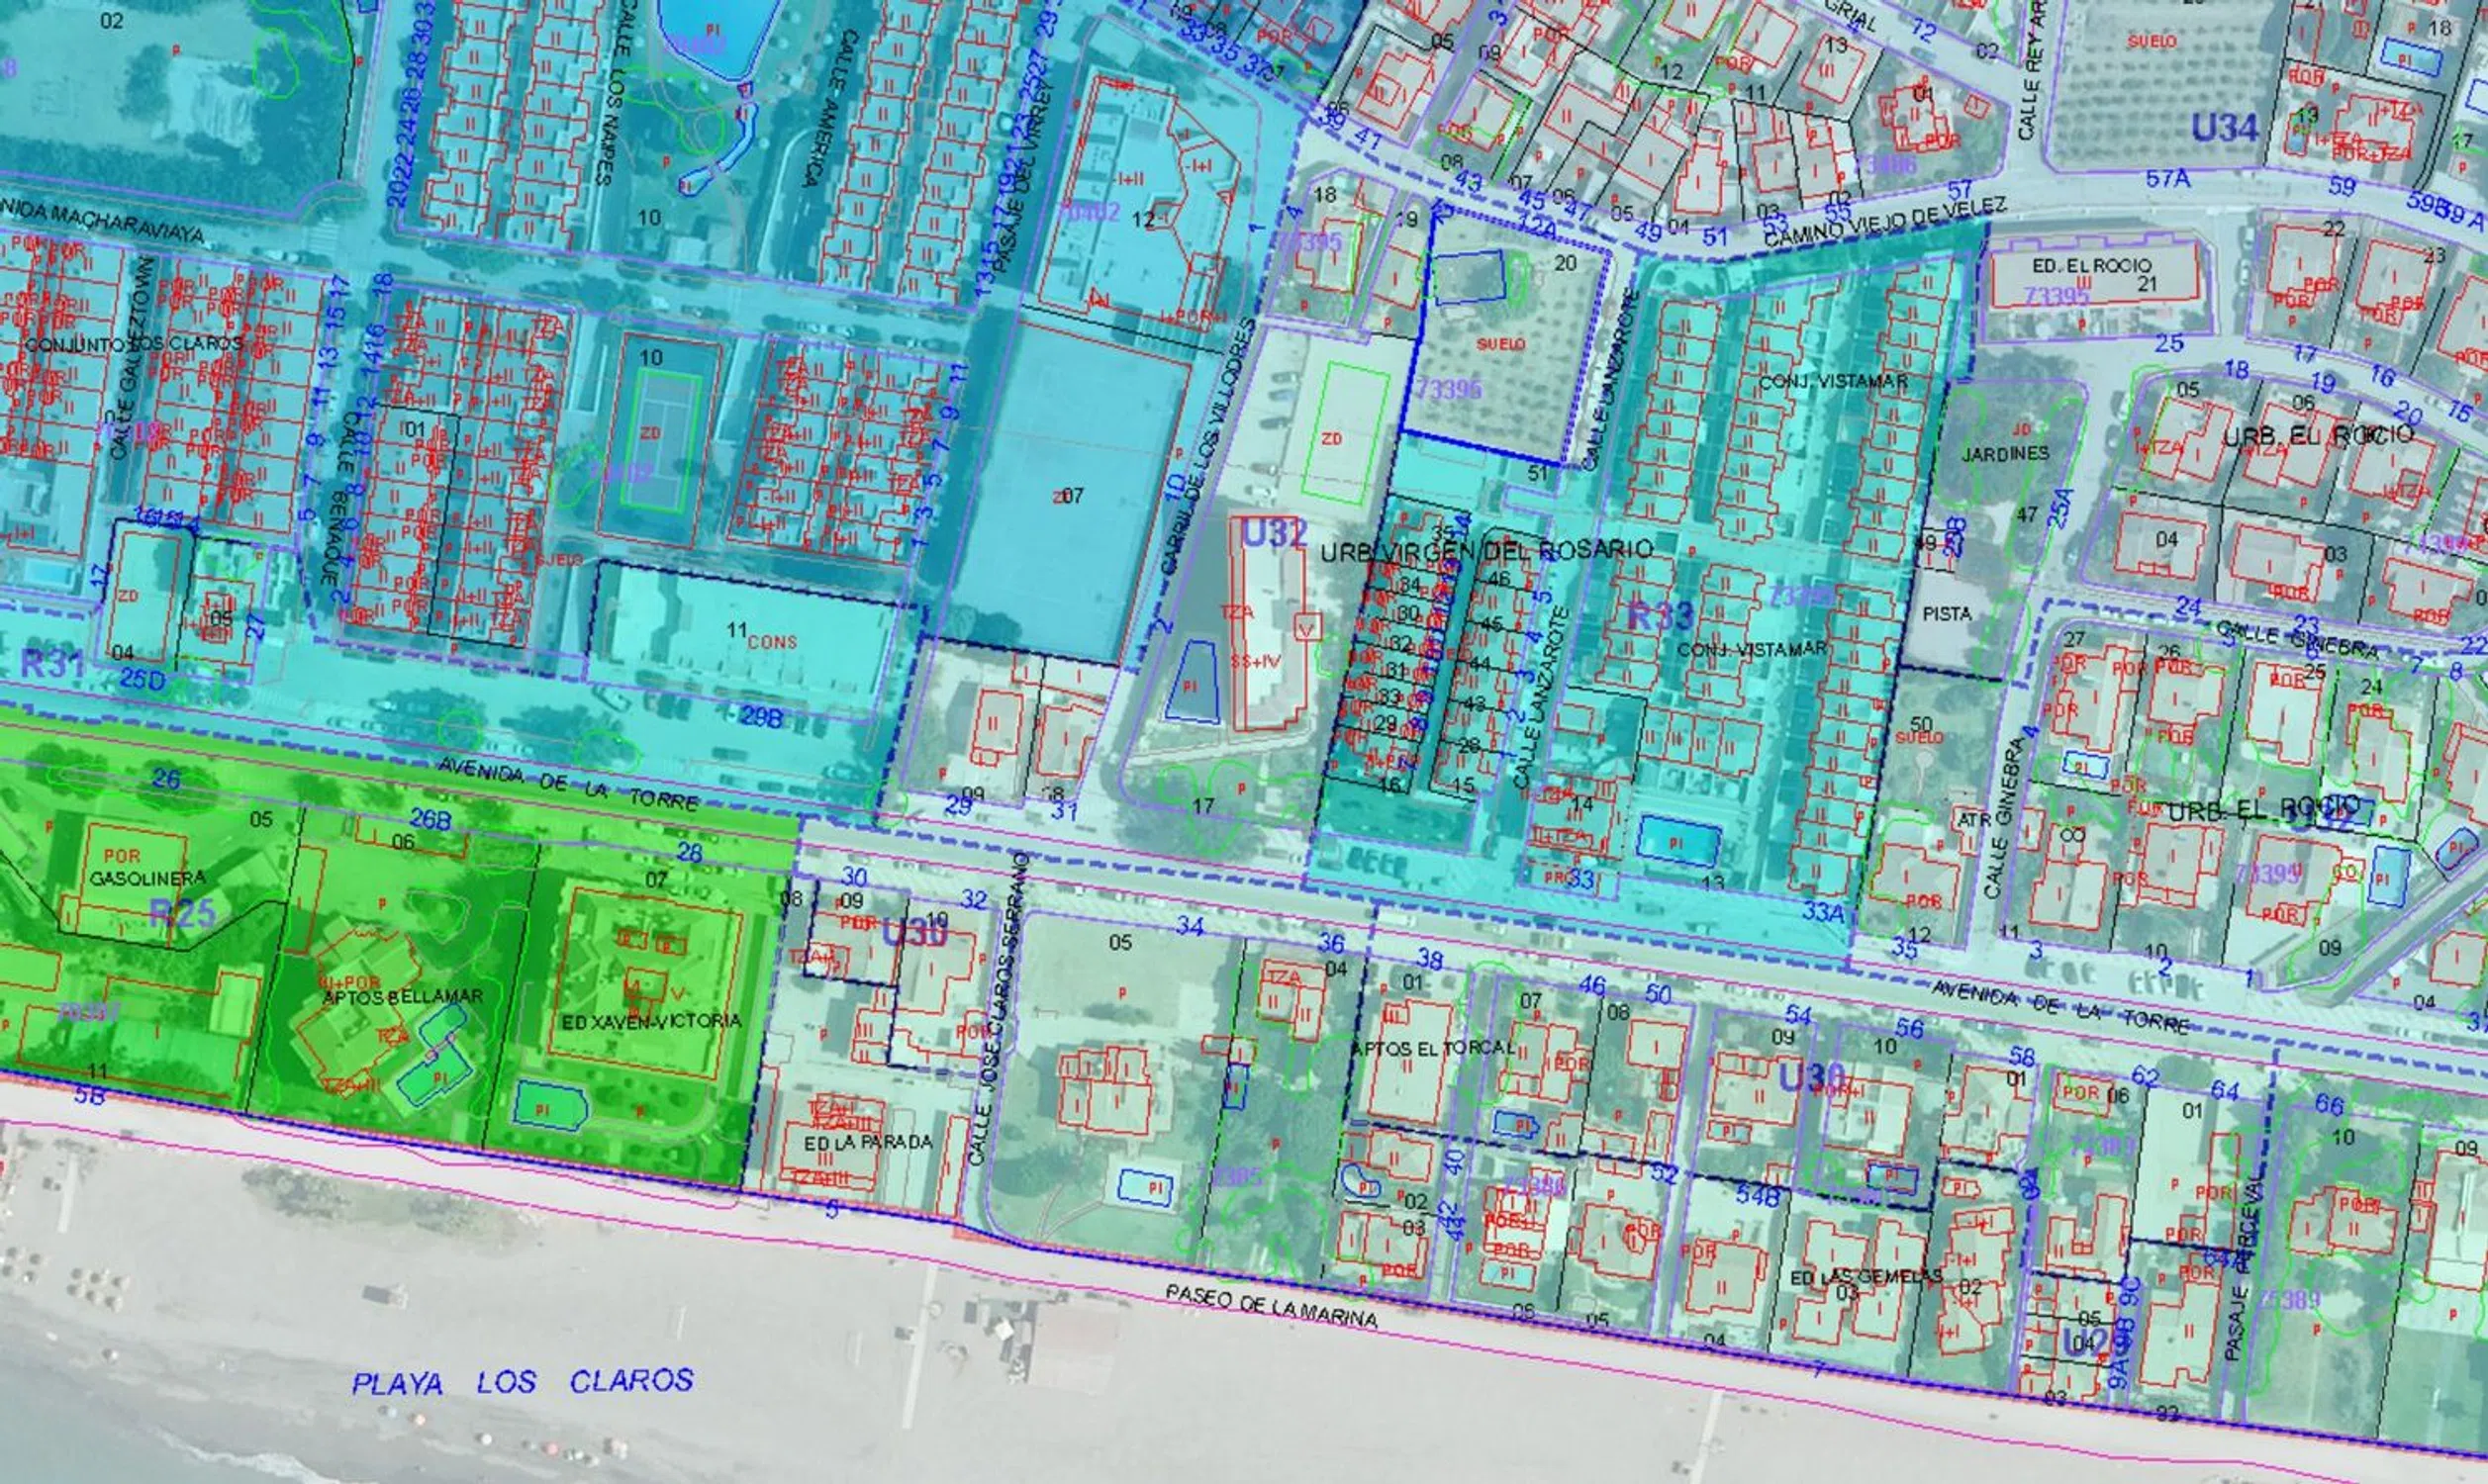Click the URB VIRGEN DEL ROSARIO label
The width and height of the screenshot is (2488, 1484).
click(1486, 550)
